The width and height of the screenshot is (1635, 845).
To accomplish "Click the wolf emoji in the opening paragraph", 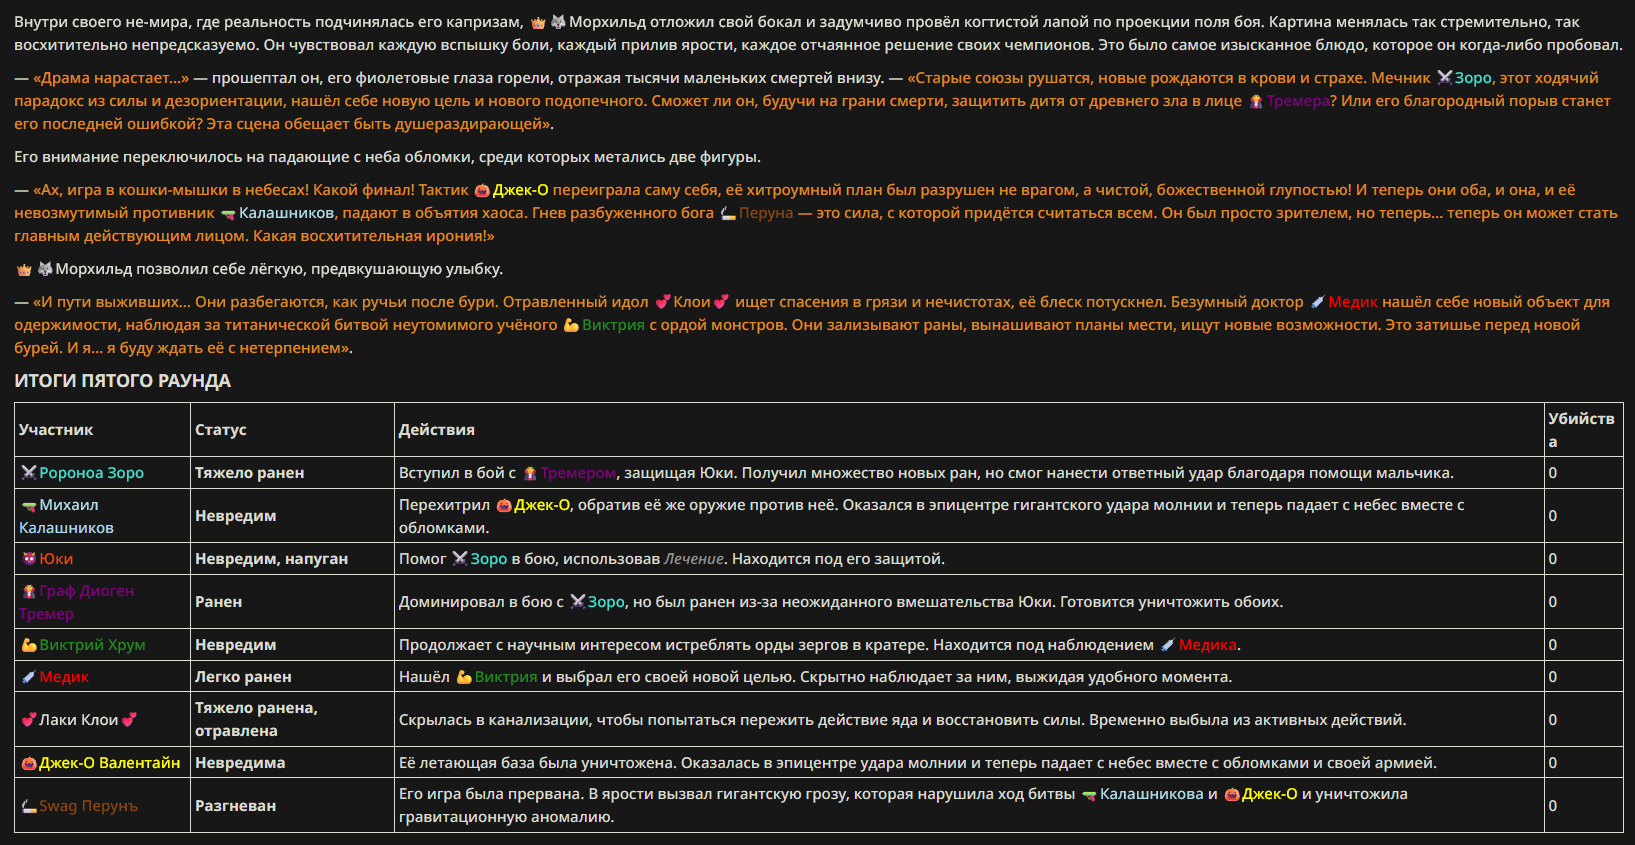I will [558, 22].
